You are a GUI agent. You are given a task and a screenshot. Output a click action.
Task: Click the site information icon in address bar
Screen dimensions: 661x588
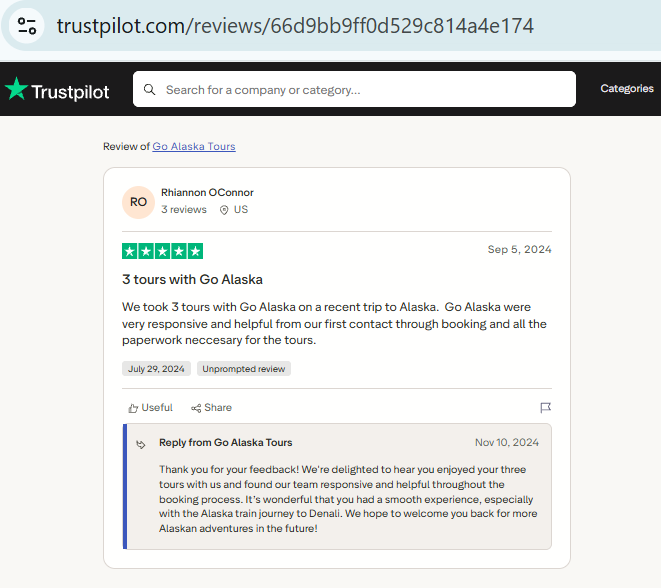(x=27, y=26)
